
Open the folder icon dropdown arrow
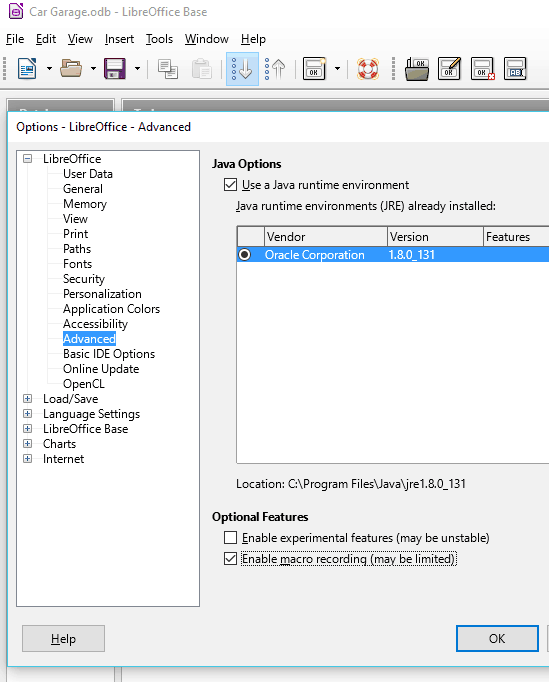point(93,69)
